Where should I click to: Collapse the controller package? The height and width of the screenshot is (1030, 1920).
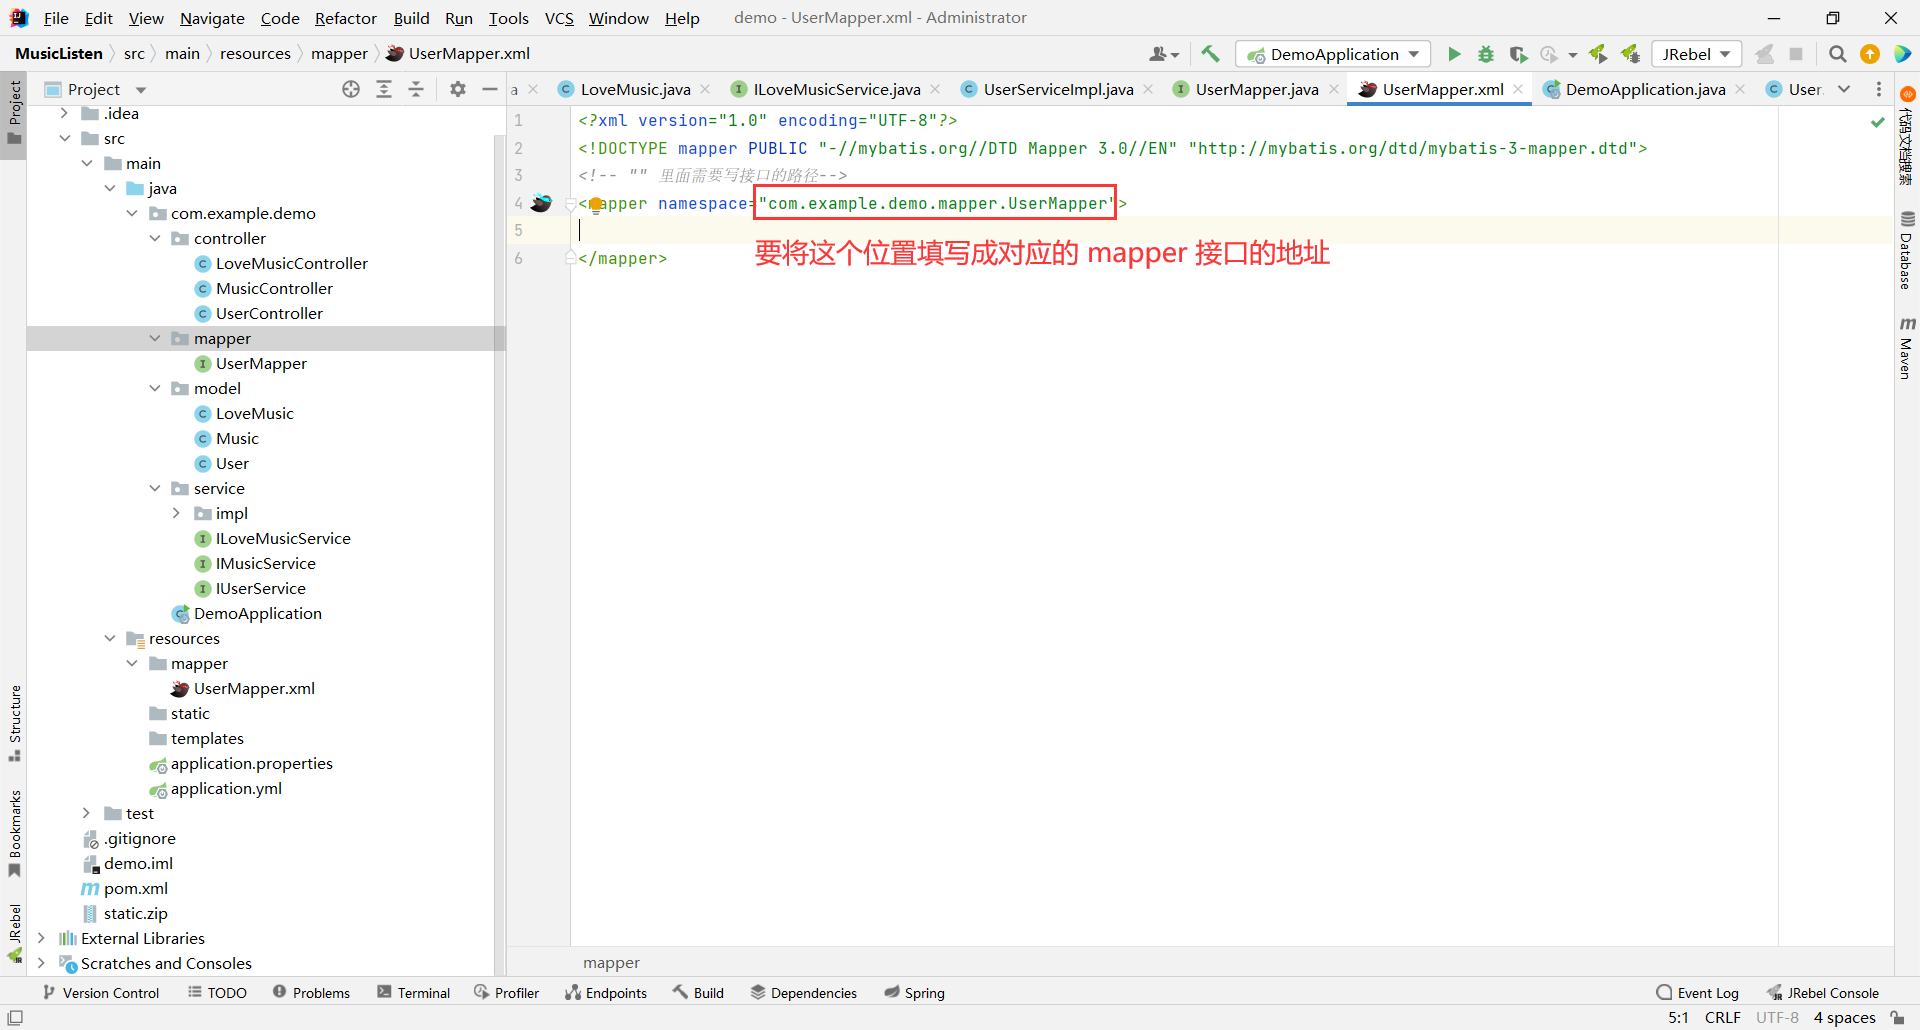[x=155, y=238]
